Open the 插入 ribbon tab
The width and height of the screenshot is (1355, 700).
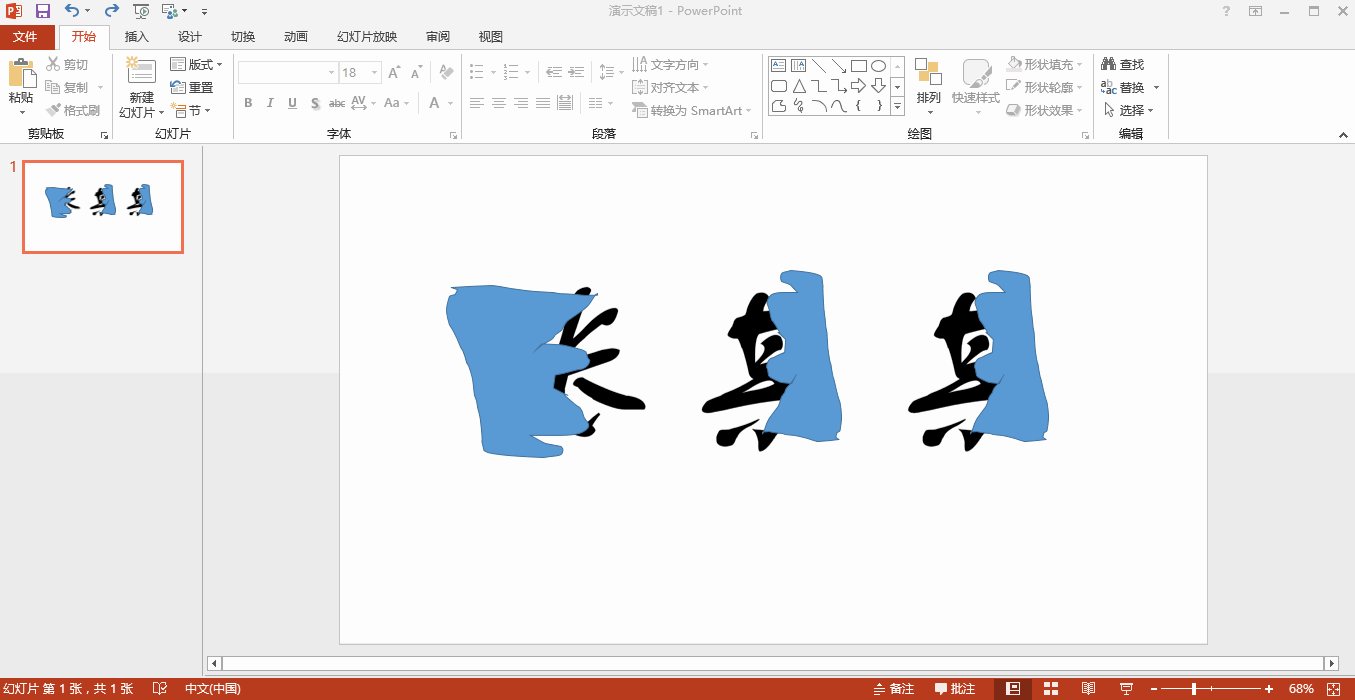click(x=137, y=37)
